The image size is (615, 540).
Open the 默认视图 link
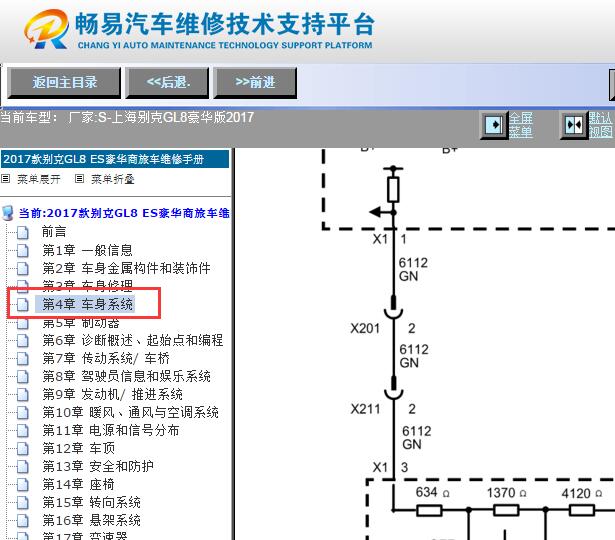coord(600,125)
